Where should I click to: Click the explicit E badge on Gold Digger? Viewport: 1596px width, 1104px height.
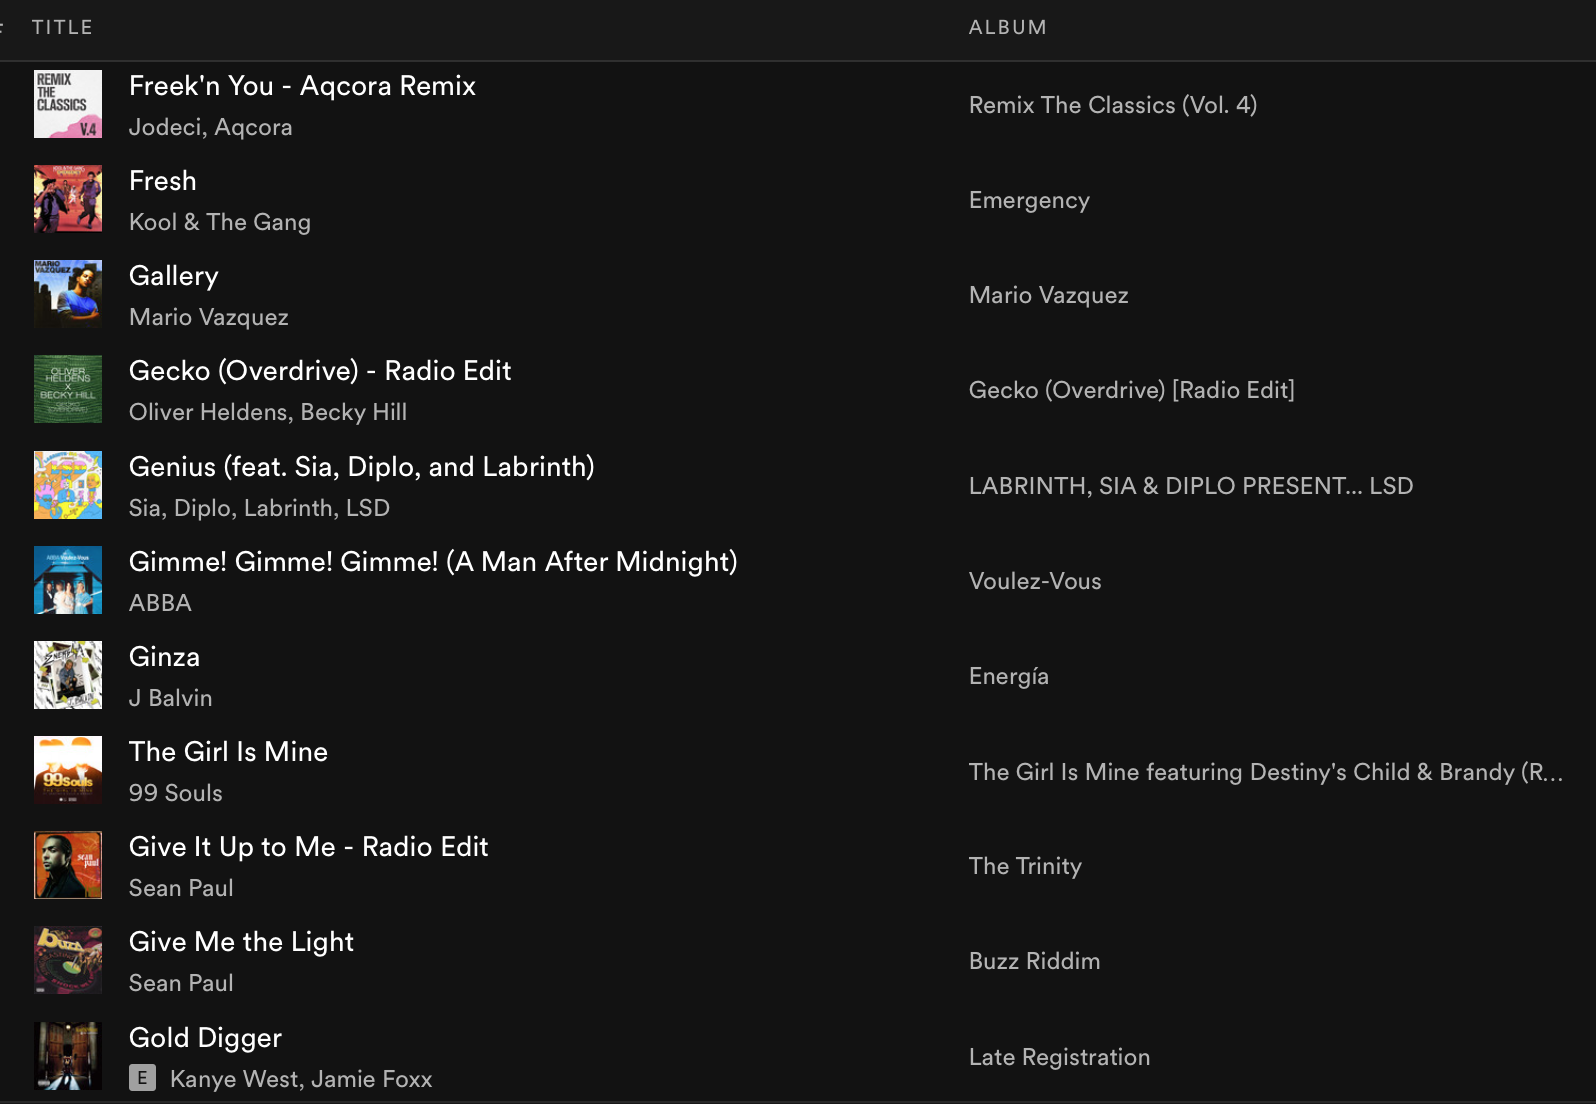142,1078
